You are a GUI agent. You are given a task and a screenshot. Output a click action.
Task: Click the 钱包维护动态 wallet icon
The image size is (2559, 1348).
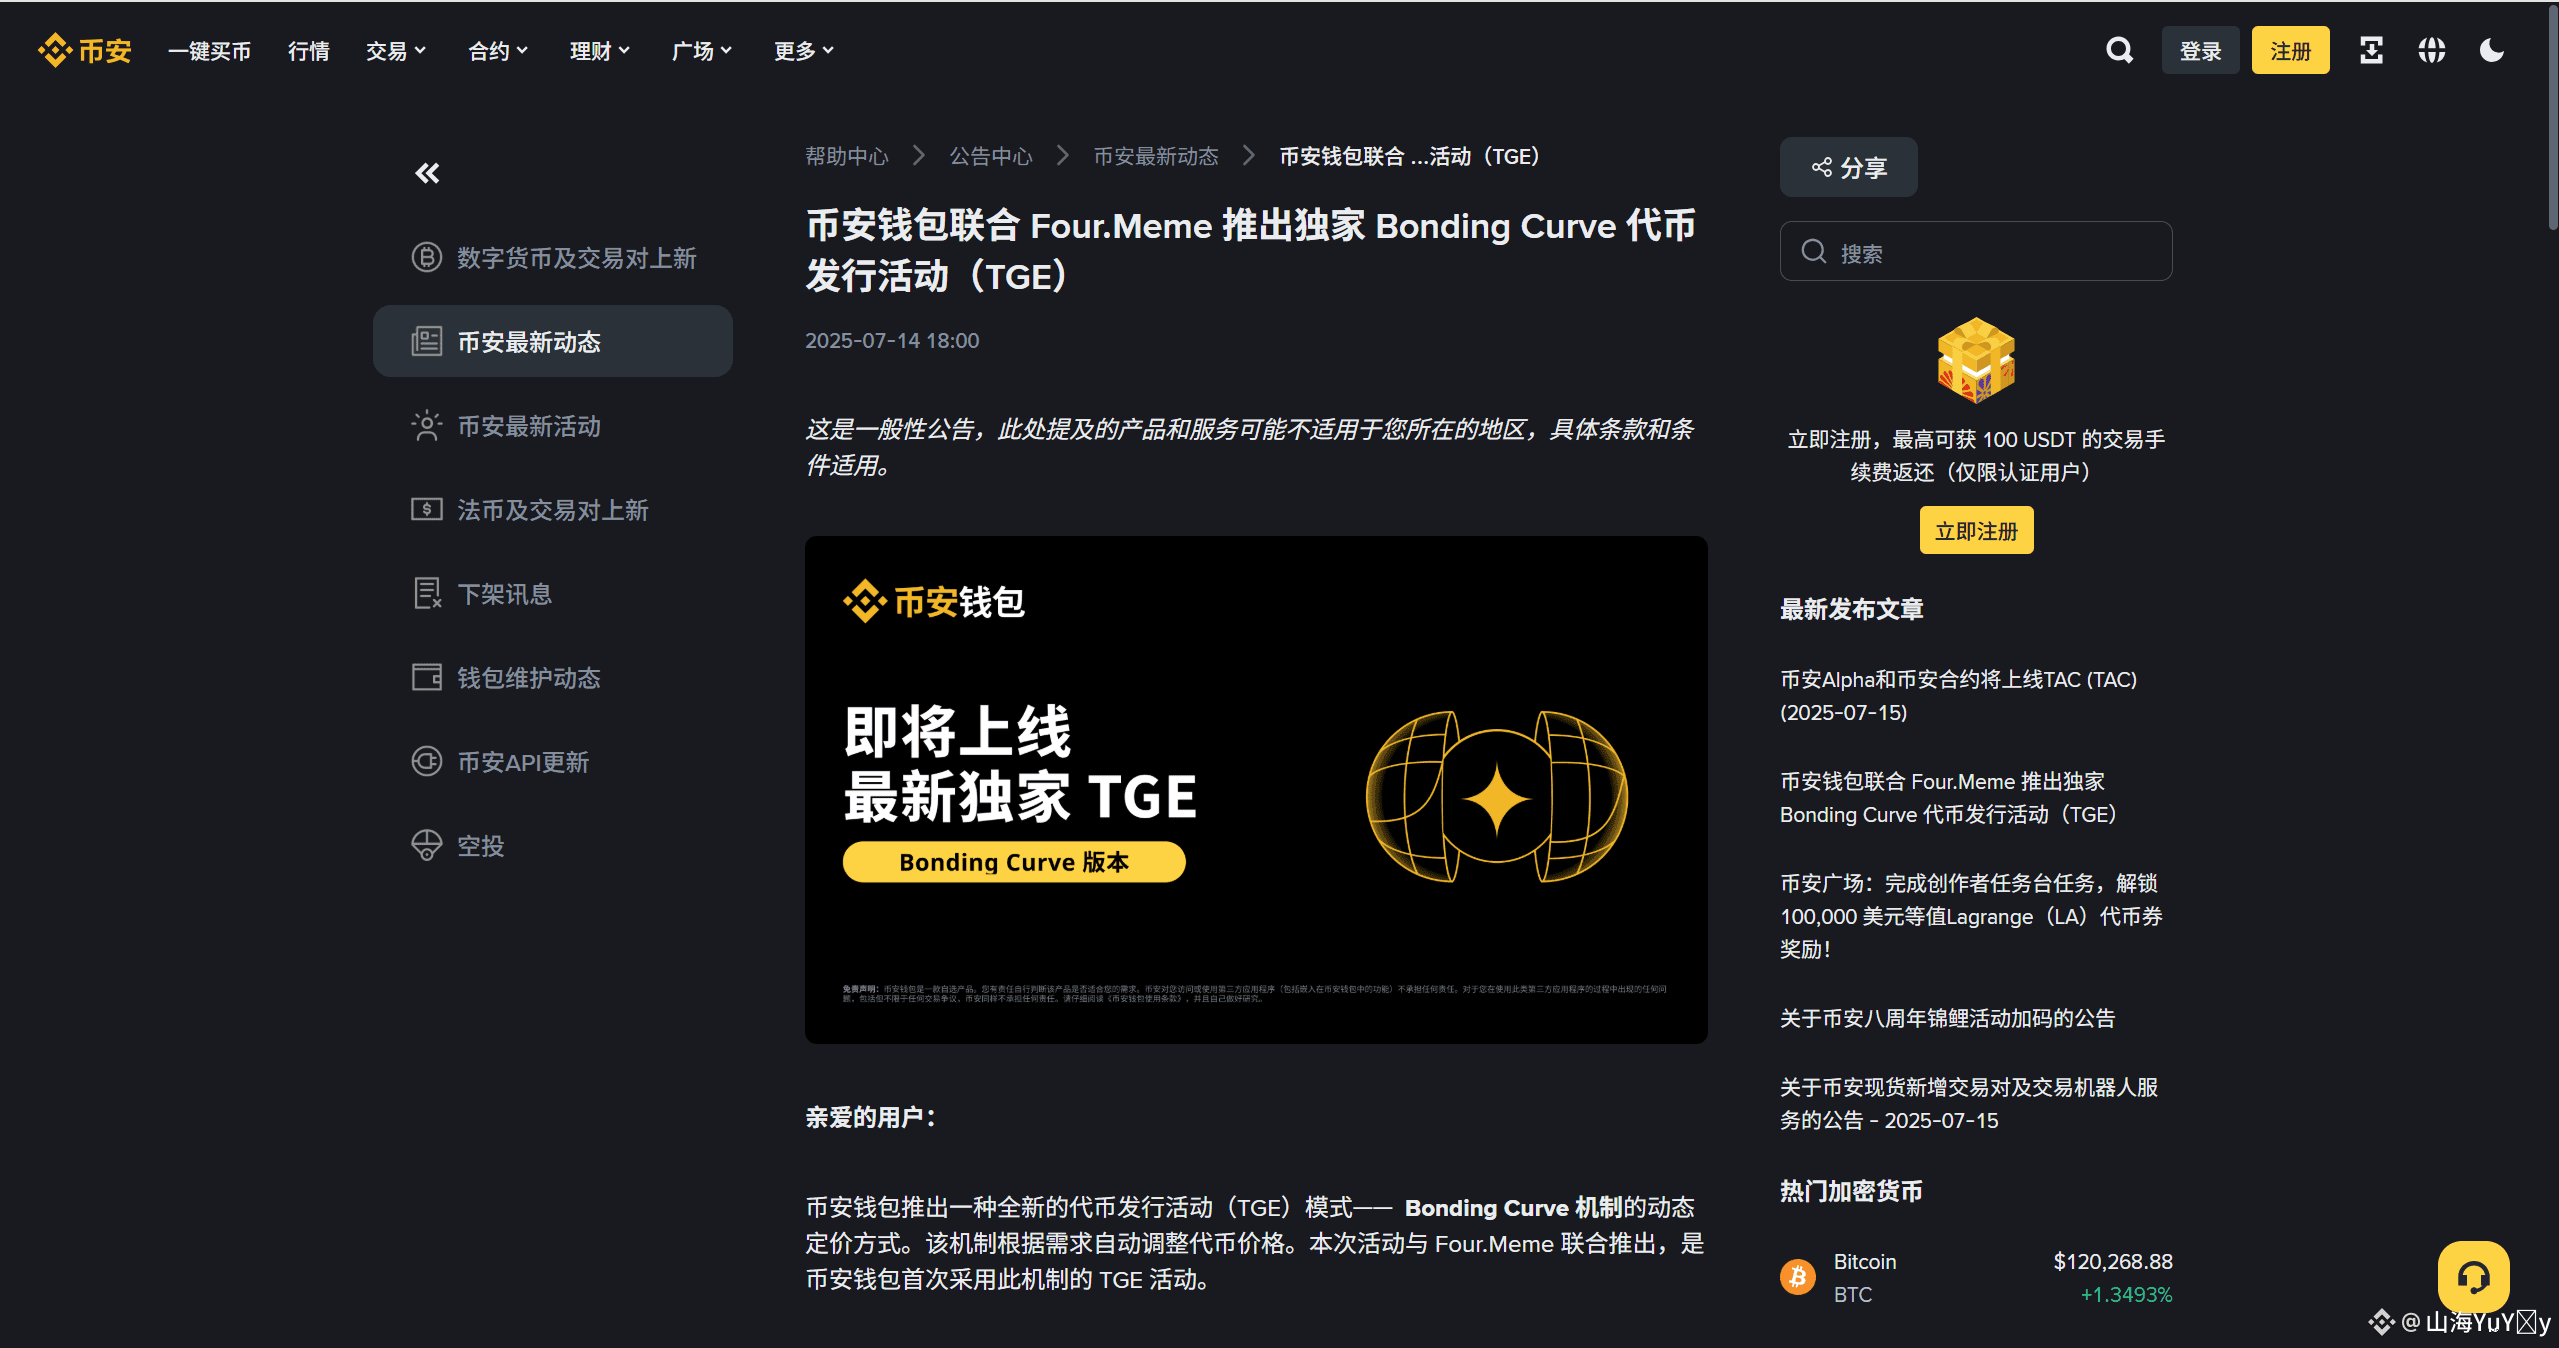(x=427, y=677)
